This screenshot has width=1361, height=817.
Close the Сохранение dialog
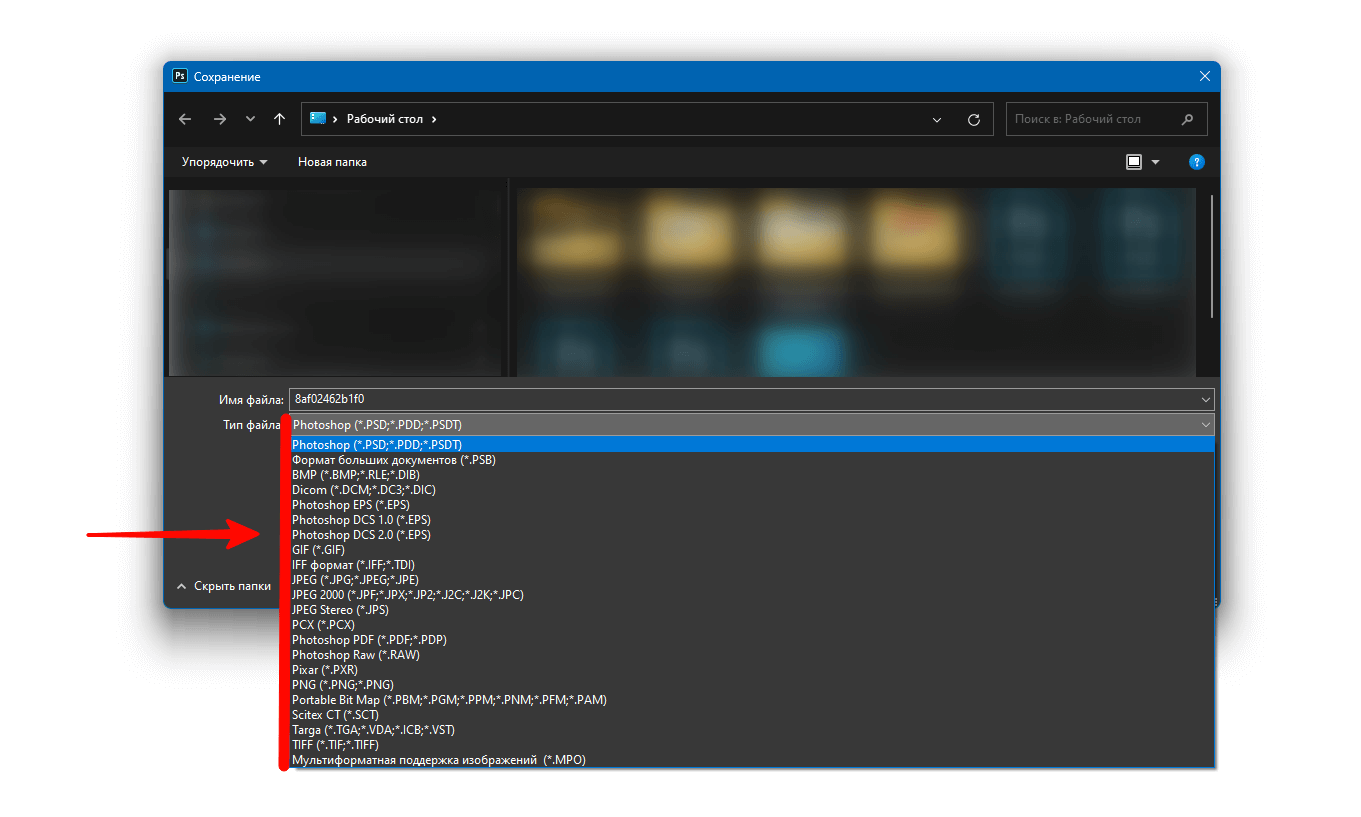click(1204, 77)
